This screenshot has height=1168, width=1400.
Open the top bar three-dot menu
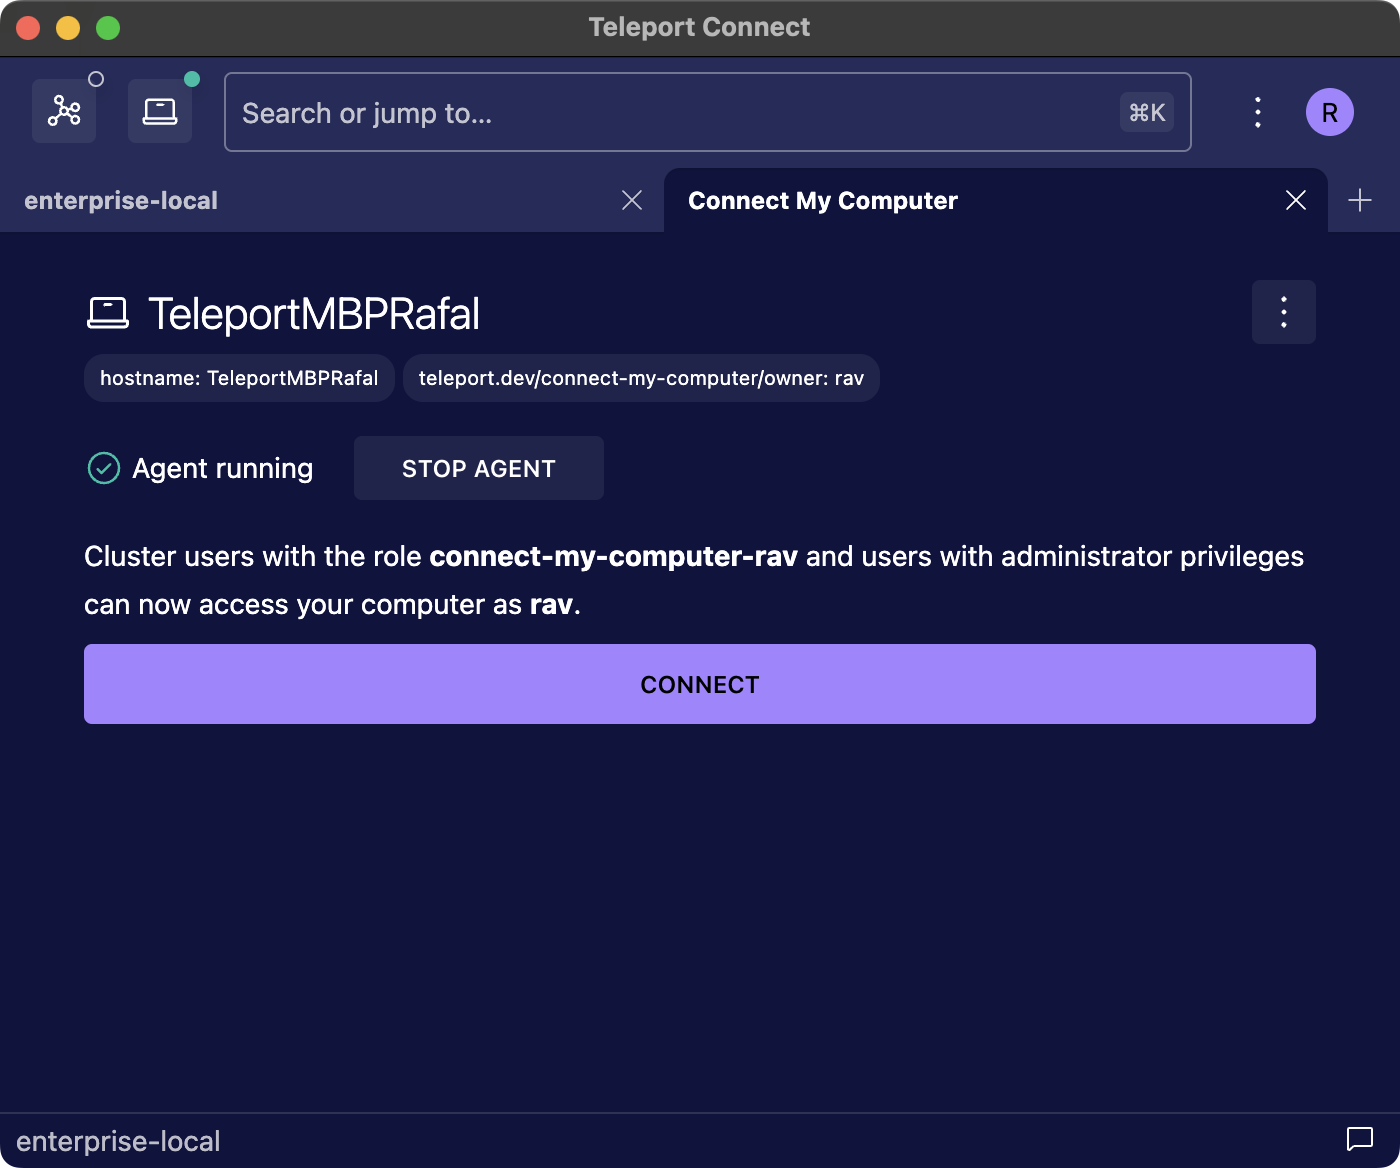[1257, 112]
